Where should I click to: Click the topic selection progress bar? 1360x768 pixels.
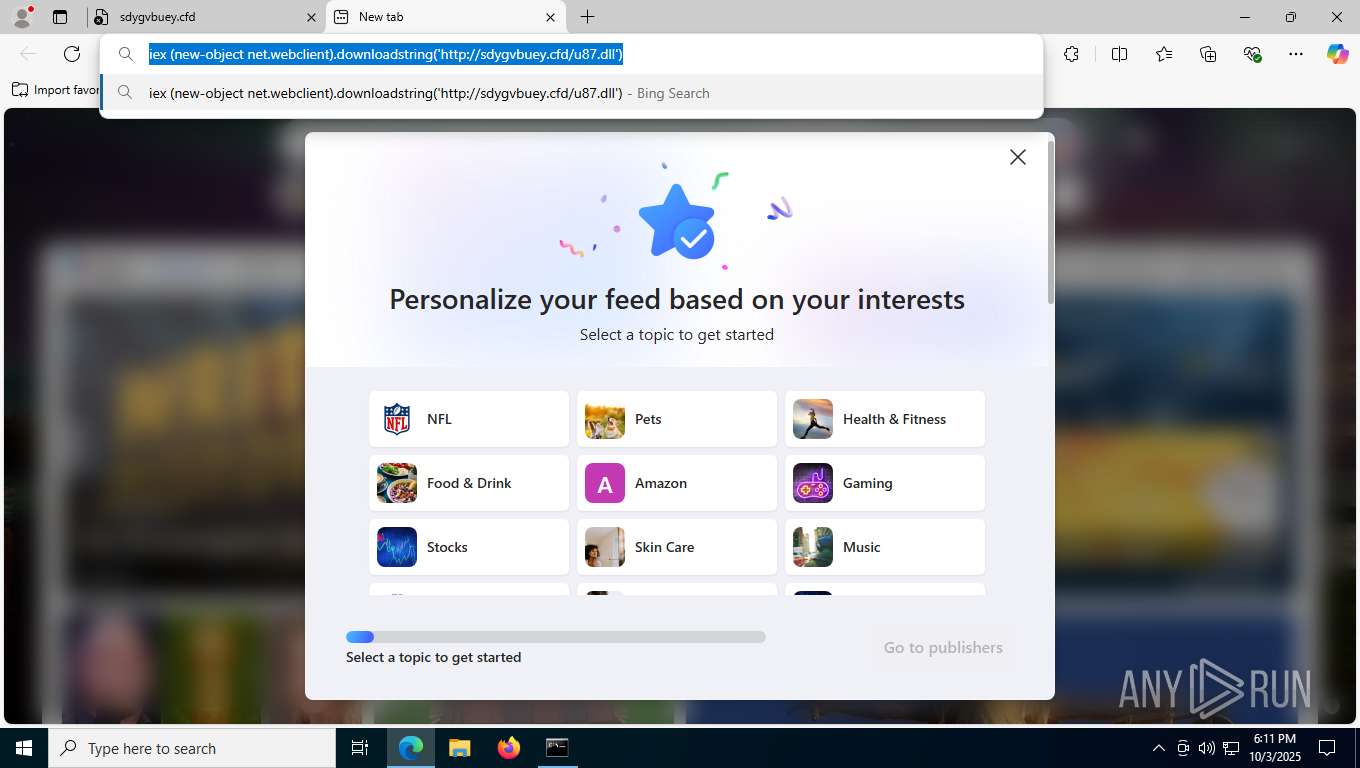point(556,637)
